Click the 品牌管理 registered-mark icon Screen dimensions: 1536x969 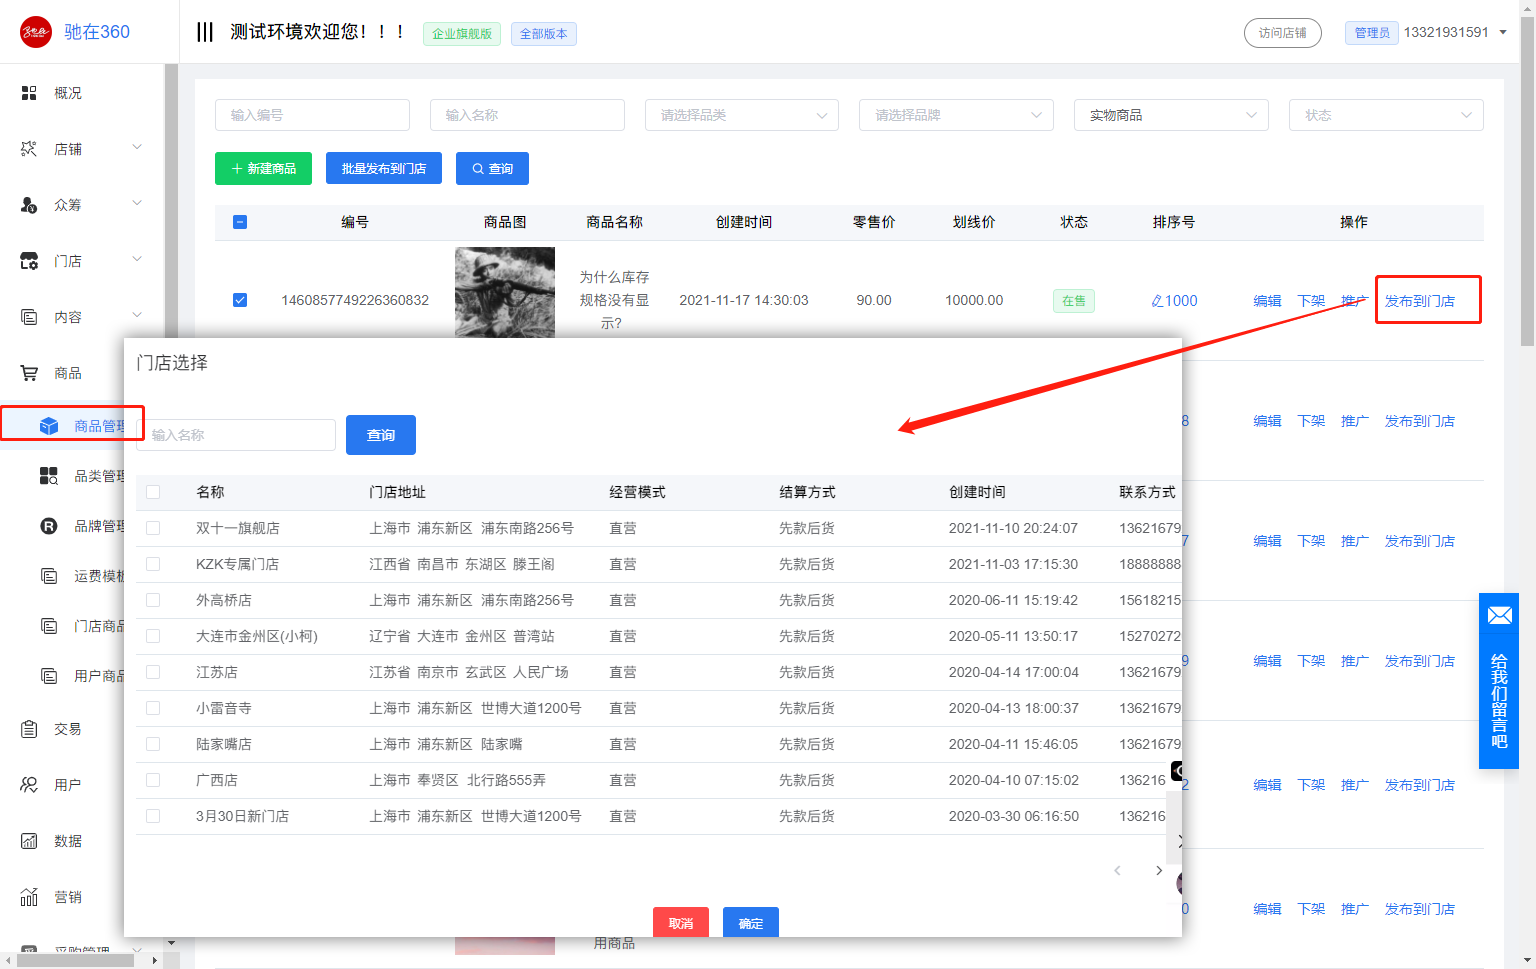(x=49, y=526)
